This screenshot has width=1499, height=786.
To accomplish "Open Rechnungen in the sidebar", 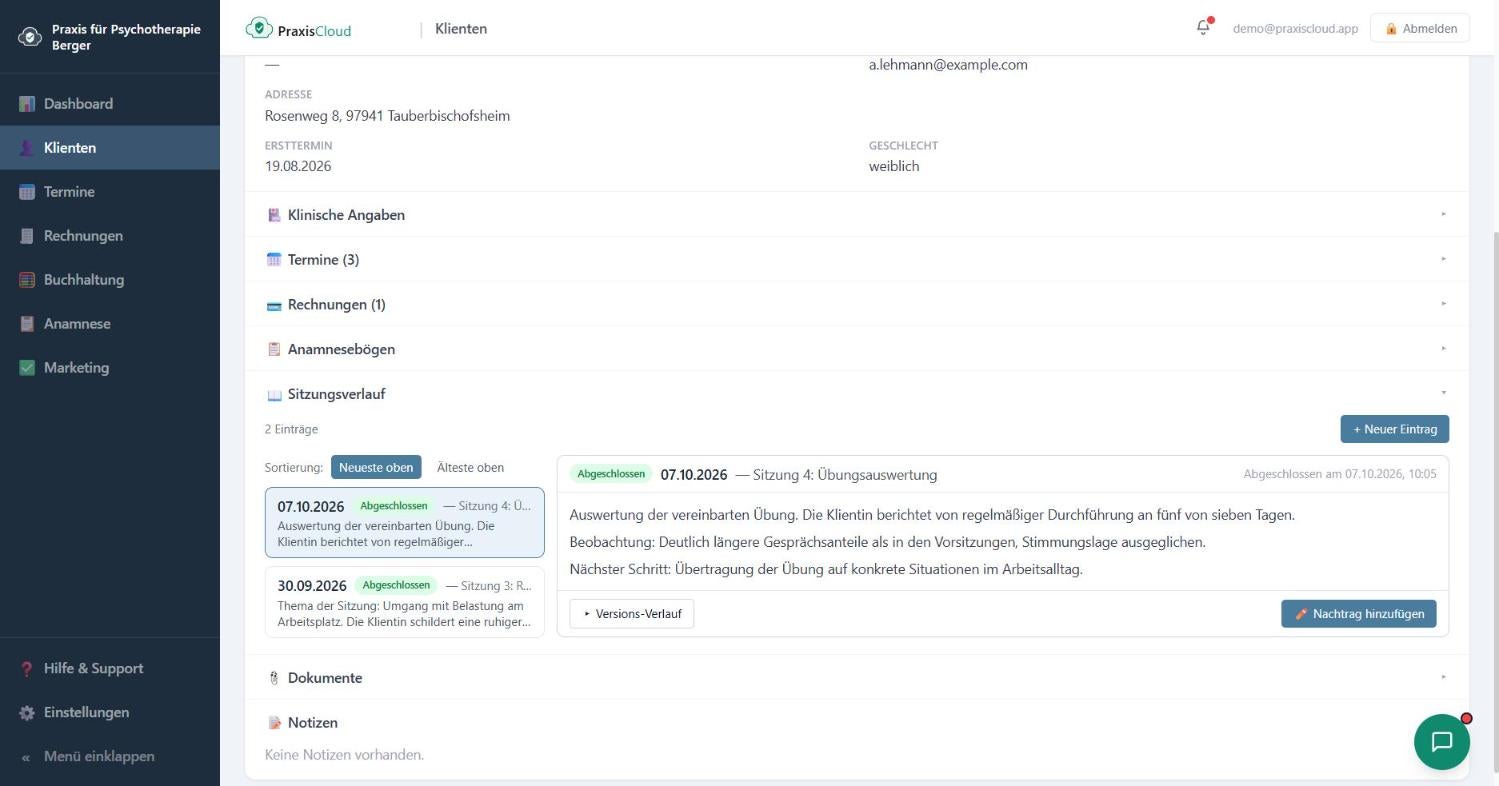I will 110,236.
